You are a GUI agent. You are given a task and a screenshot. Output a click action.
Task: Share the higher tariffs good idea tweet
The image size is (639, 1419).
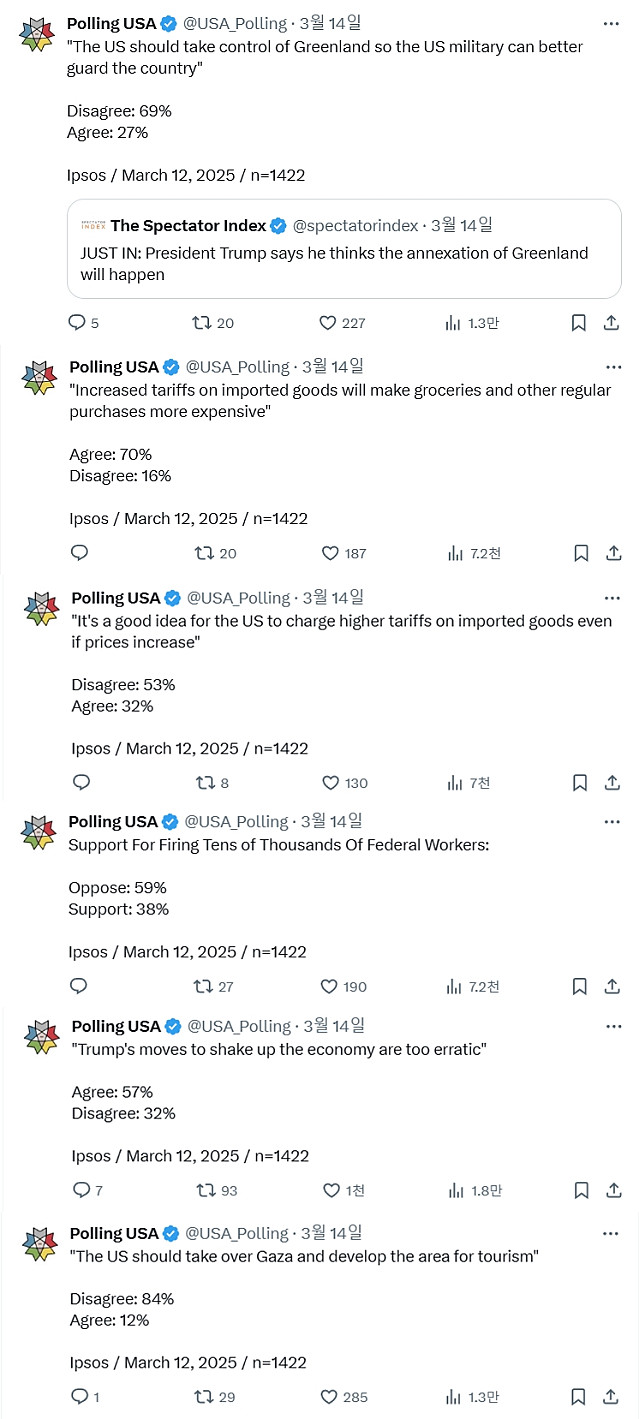(x=615, y=783)
